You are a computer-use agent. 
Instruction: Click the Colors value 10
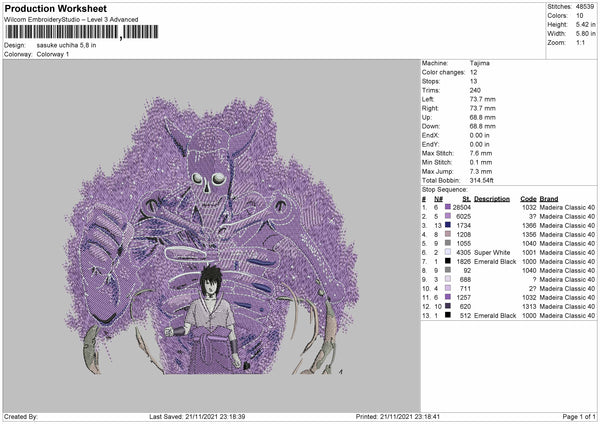pyautogui.click(x=579, y=16)
